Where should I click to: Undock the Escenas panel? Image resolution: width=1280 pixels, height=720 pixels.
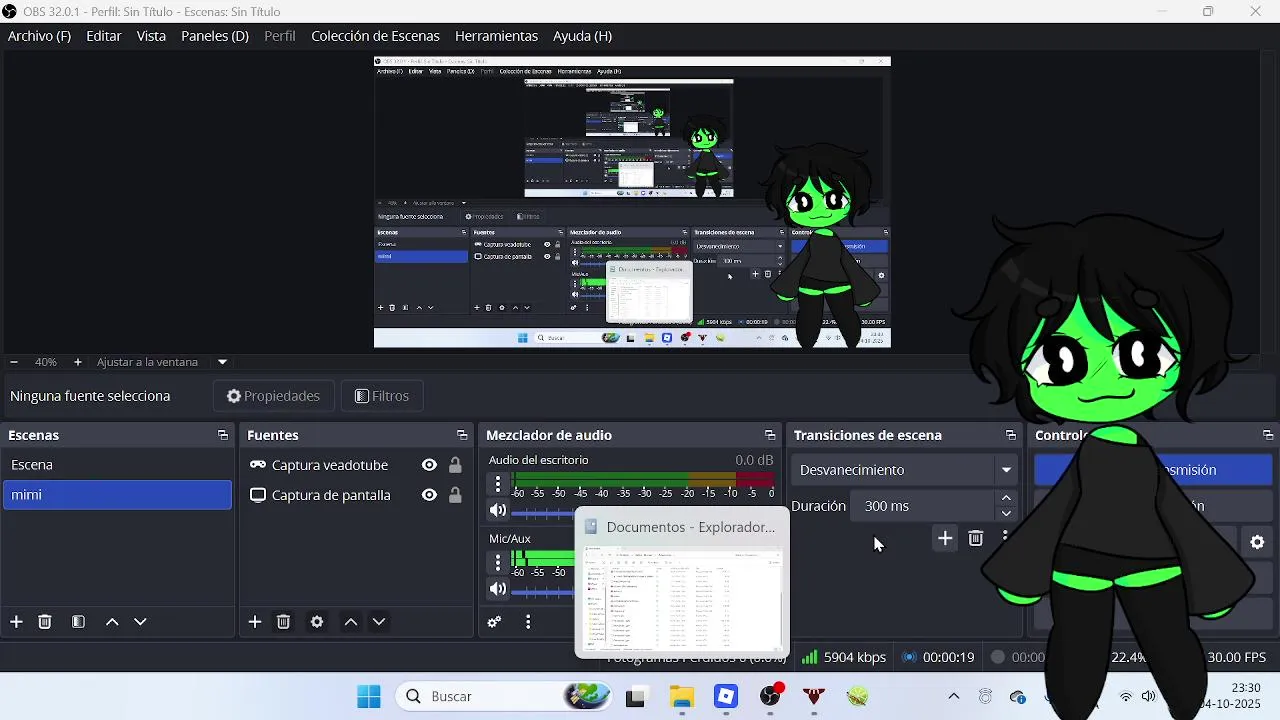(223, 435)
